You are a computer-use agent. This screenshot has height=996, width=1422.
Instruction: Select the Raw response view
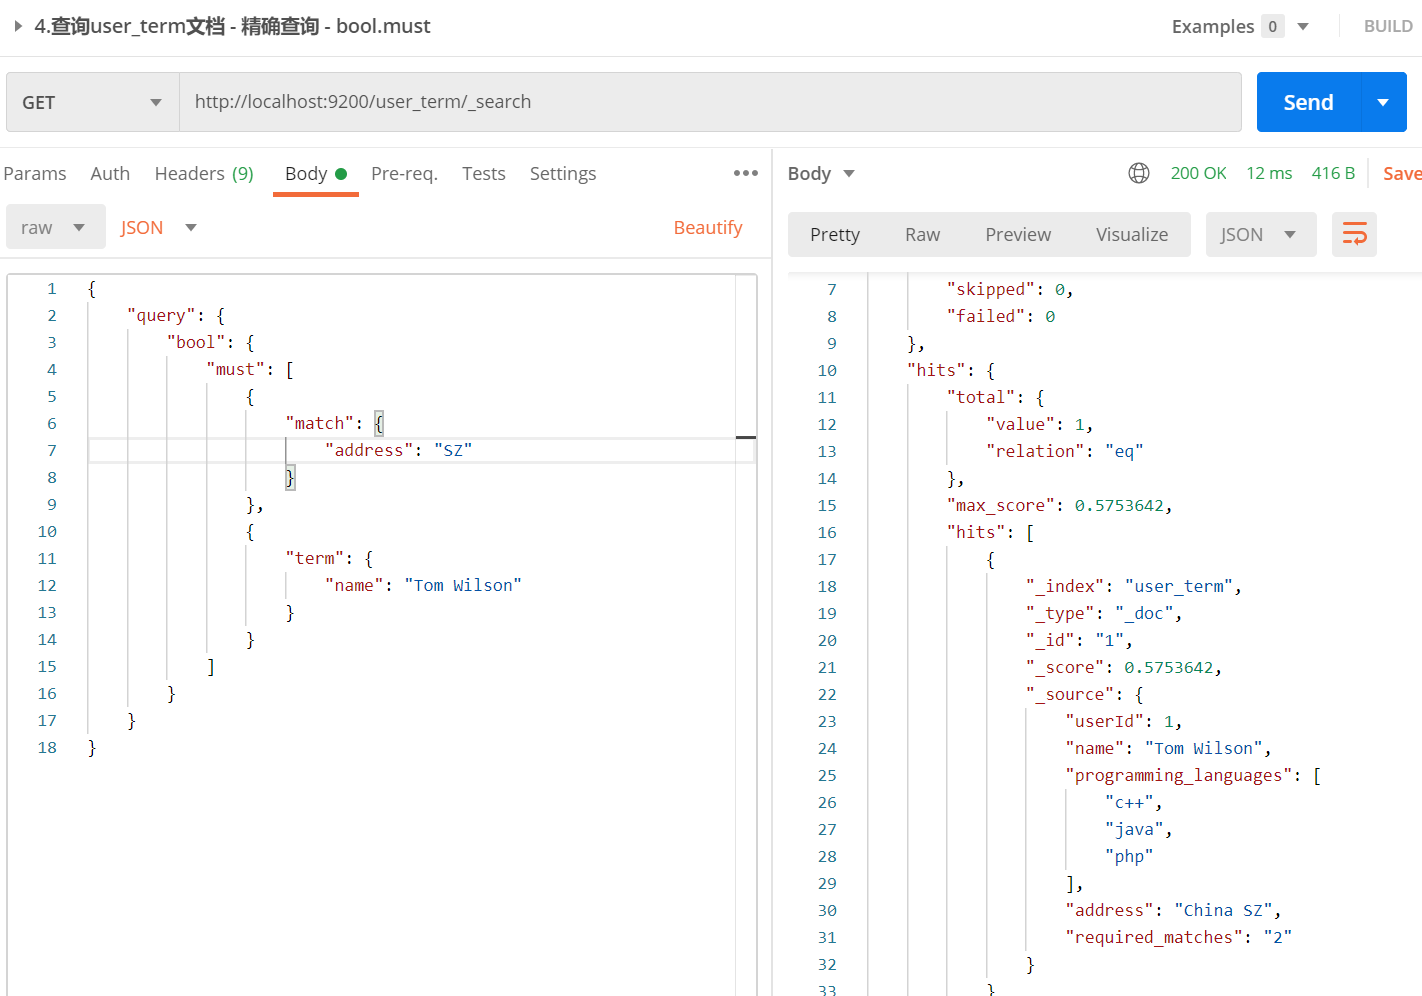tap(922, 234)
